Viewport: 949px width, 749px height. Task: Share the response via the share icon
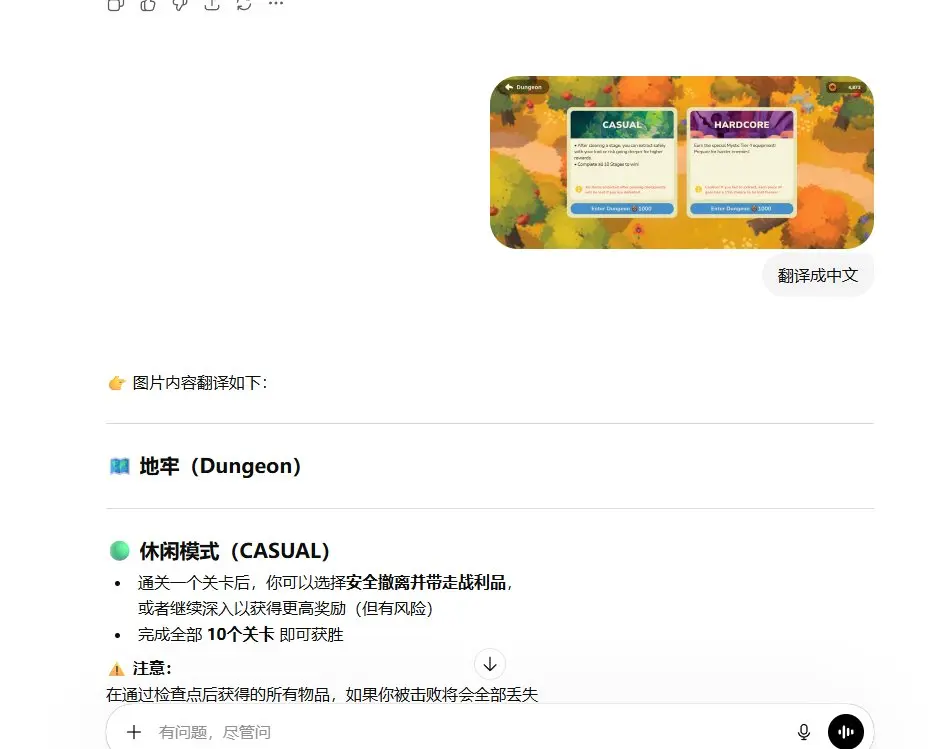212,4
